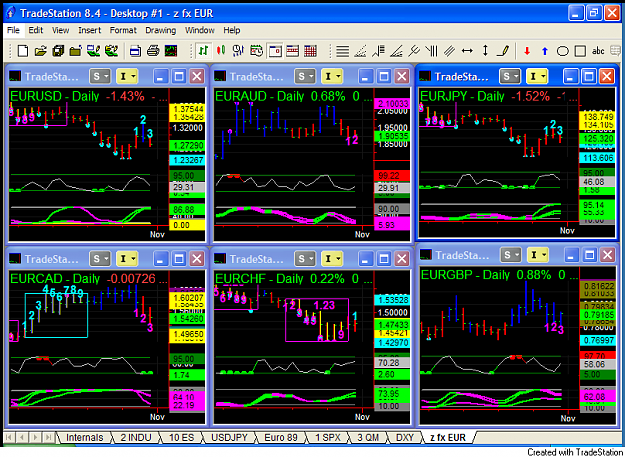This screenshot has height=457, width=625.
Task: Open the View menu
Action: (61, 30)
